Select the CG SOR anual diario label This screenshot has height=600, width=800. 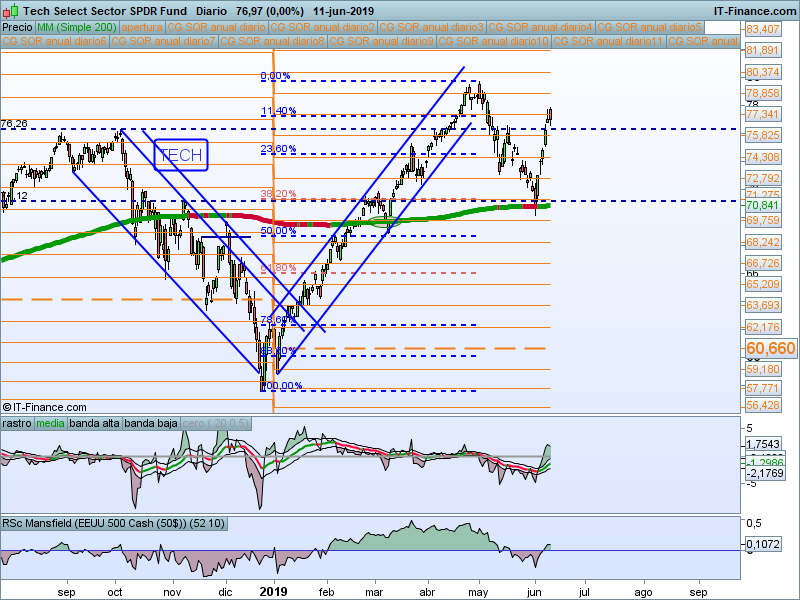coord(217,28)
